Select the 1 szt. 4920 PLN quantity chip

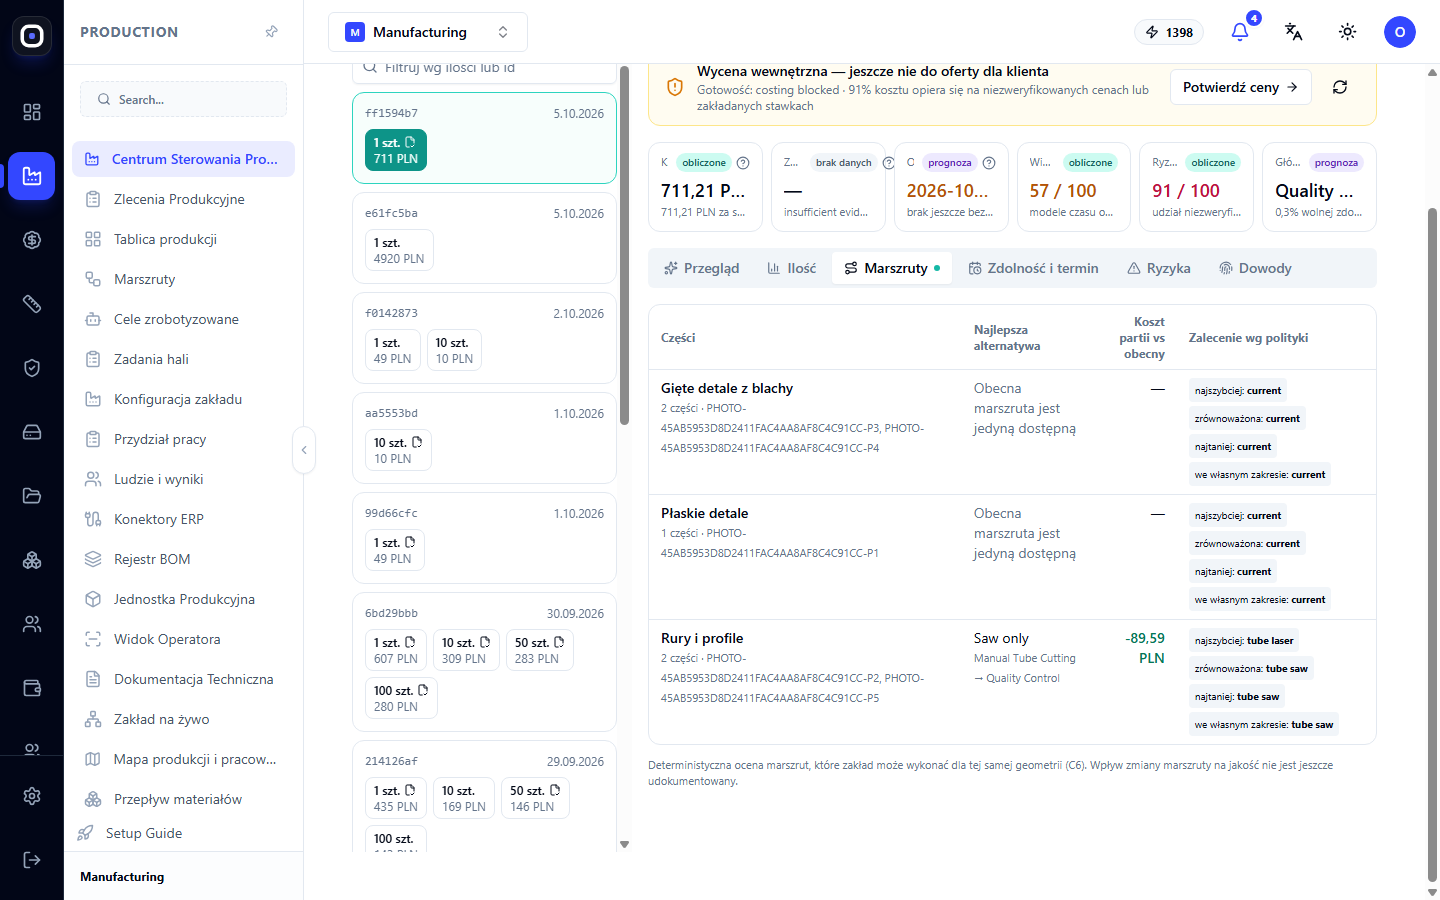click(x=399, y=250)
